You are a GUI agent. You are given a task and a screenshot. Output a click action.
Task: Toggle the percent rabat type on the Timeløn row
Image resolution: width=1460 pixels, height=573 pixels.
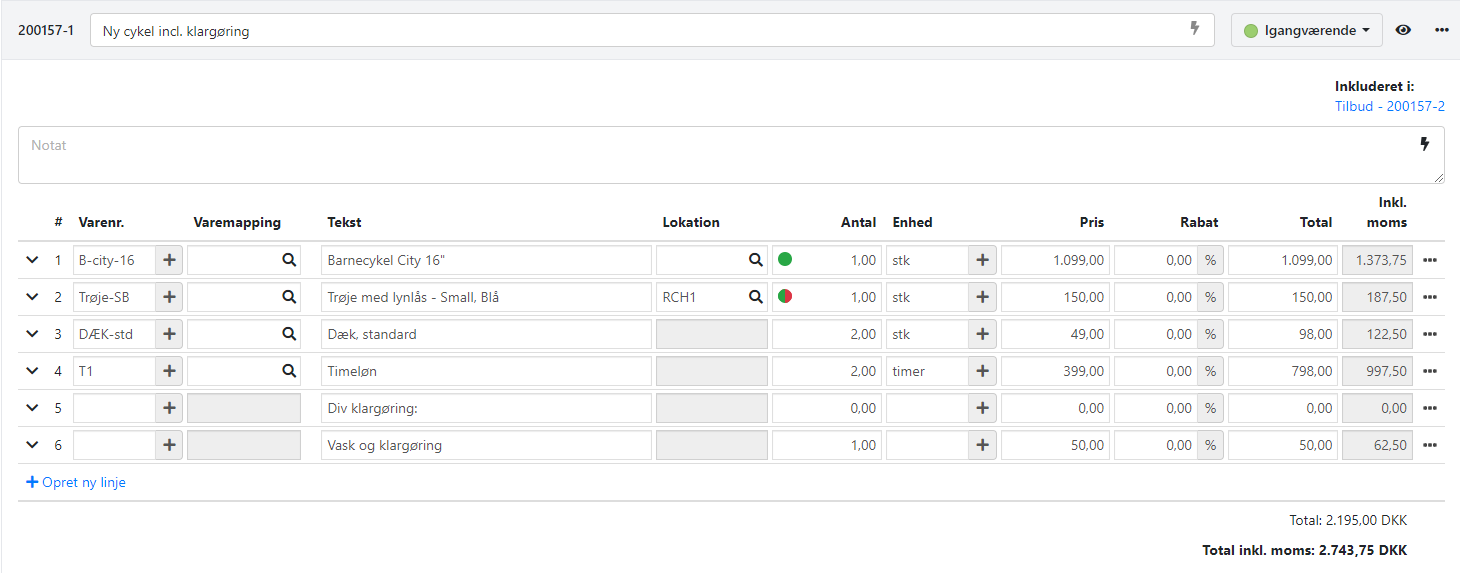point(1210,371)
